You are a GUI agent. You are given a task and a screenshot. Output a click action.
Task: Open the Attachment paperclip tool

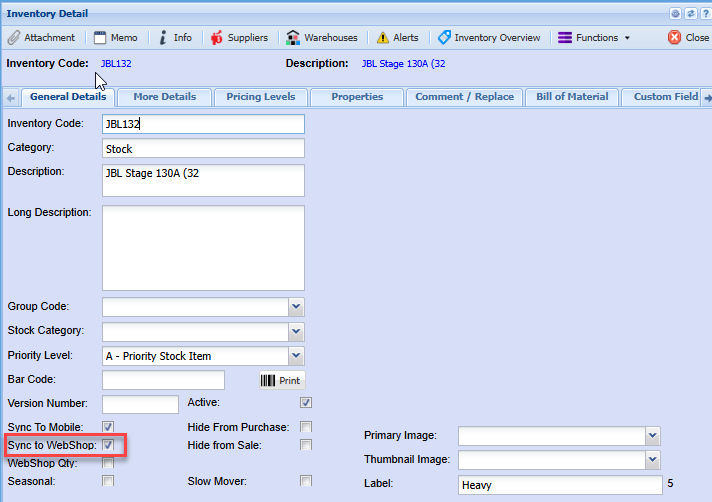click(x=41, y=38)
